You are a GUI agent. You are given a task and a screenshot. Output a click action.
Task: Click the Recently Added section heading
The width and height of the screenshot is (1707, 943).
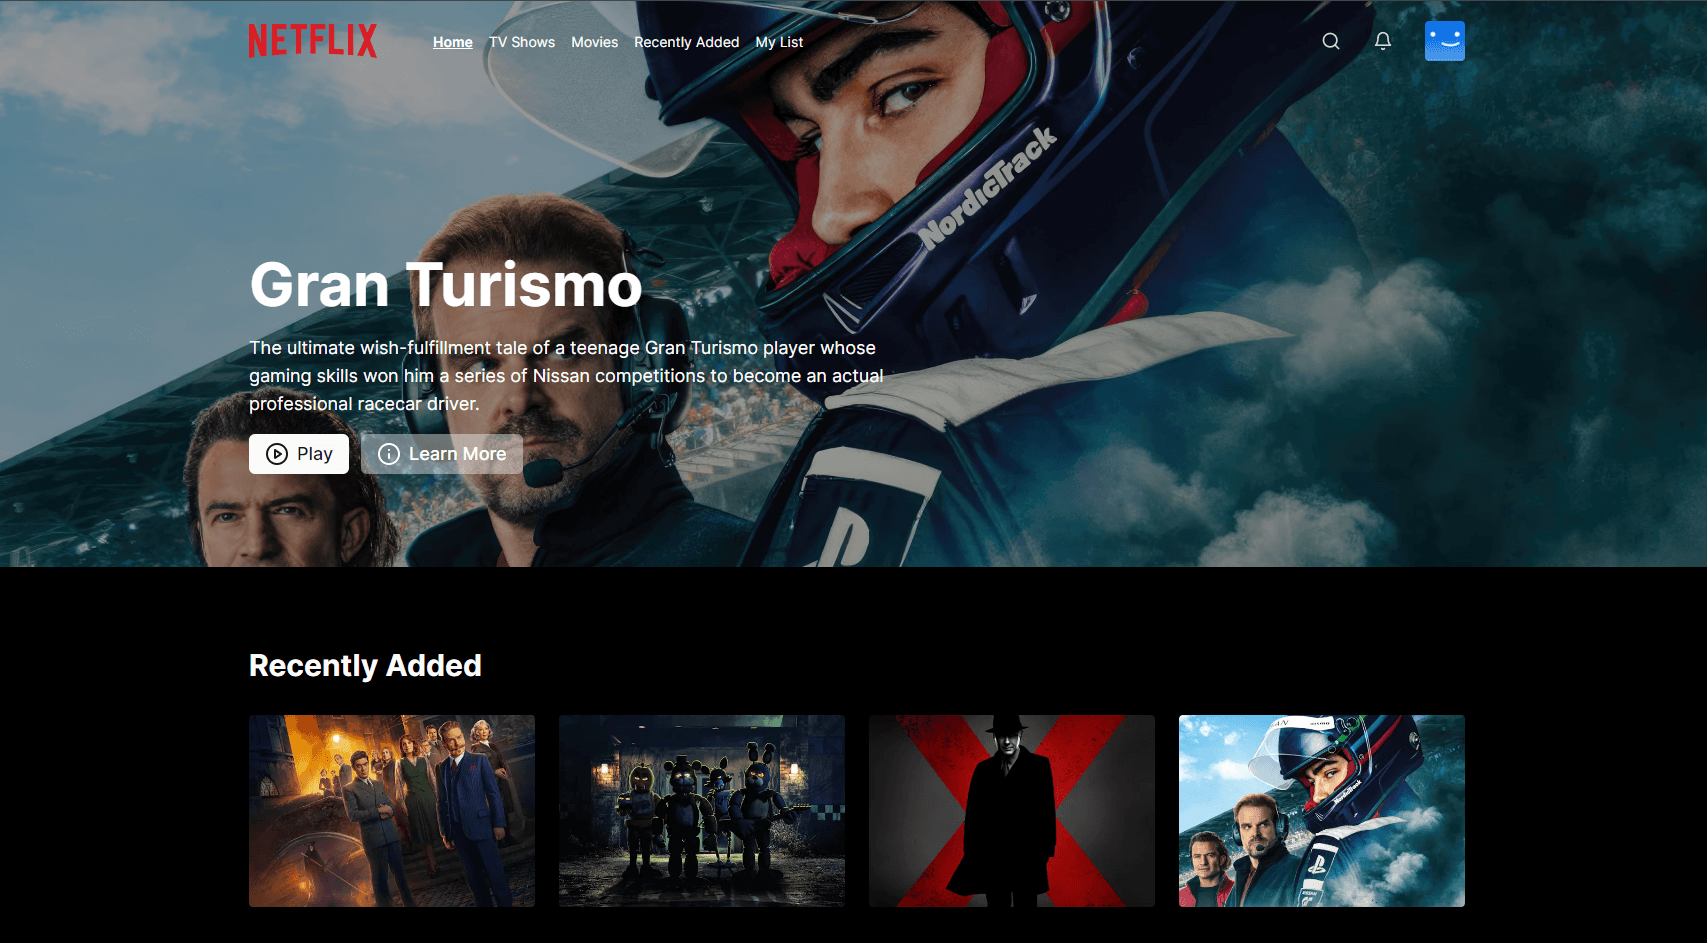pos(365,665)
